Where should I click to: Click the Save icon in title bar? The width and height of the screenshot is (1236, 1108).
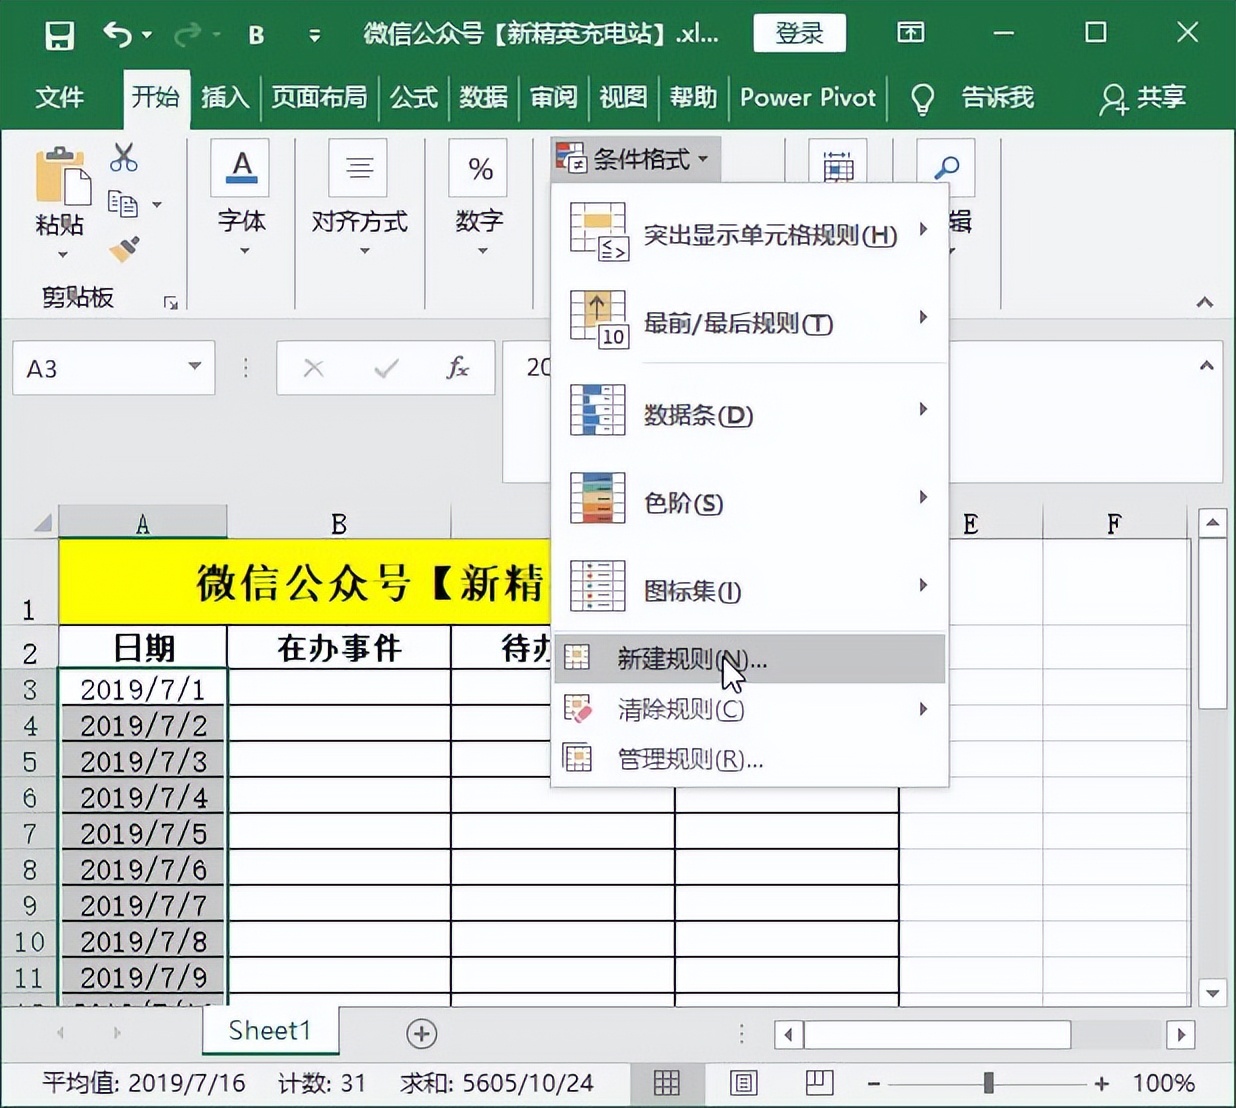[x=60, y=36]
